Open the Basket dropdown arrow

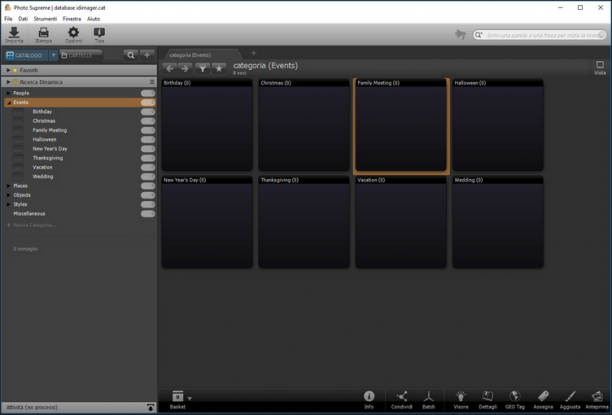click(x=190, y=399)
